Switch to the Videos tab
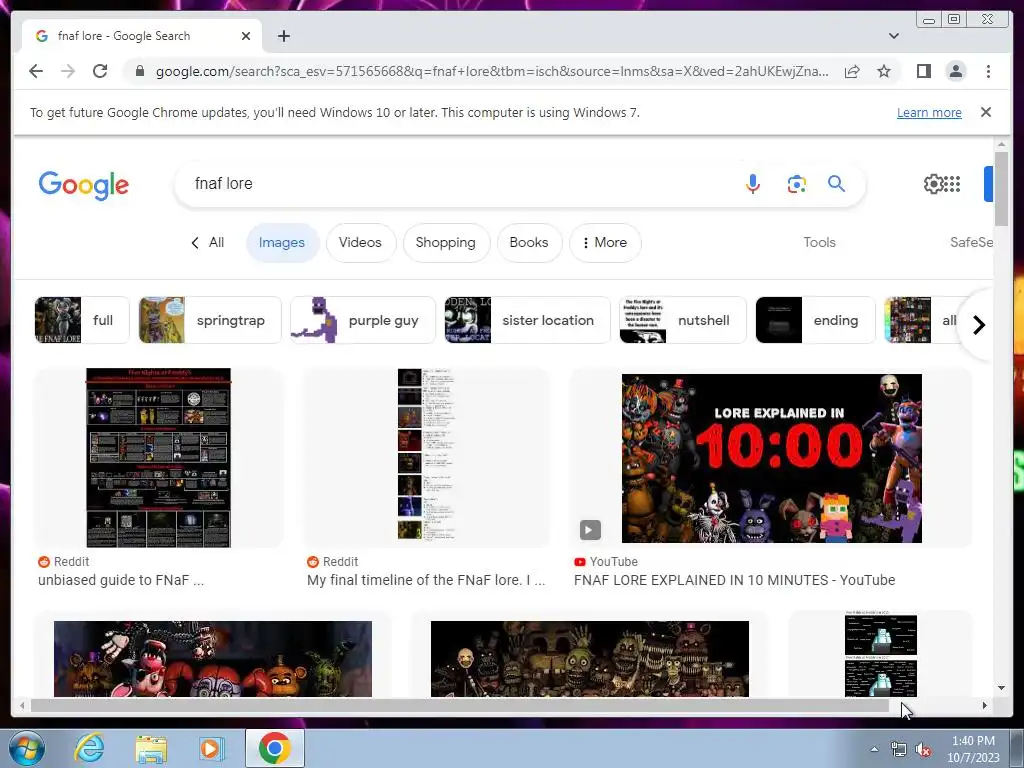Image resolution: width=1024 pixels, height=768 pixels. [x=360, y=242]
